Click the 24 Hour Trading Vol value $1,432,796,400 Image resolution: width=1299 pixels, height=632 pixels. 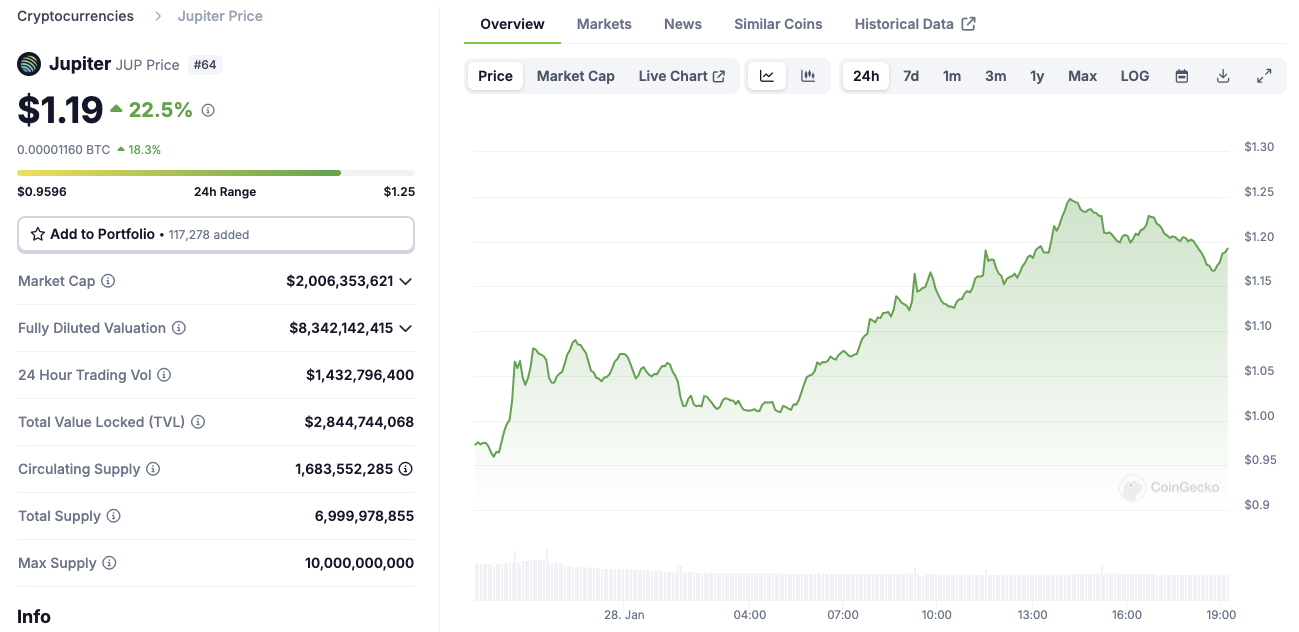[x=360, y=375]
